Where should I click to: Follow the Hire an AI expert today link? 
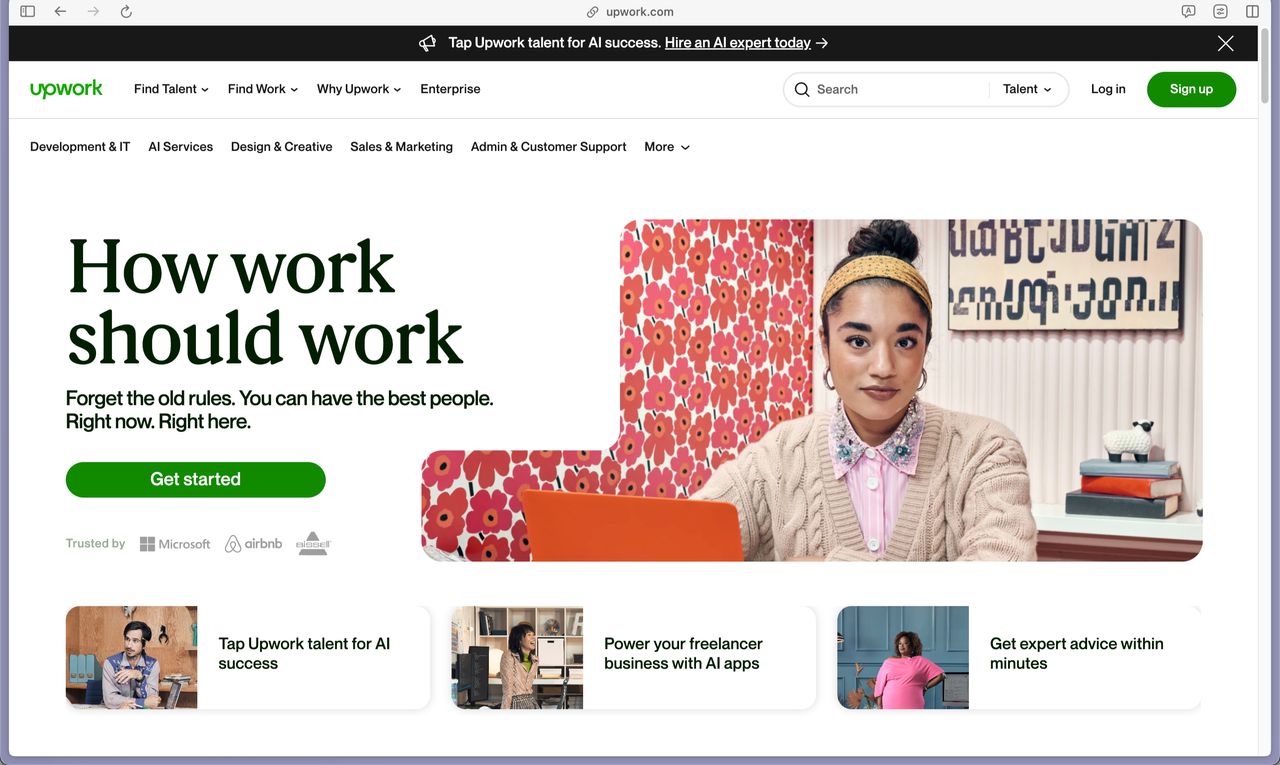pos(737,43)
